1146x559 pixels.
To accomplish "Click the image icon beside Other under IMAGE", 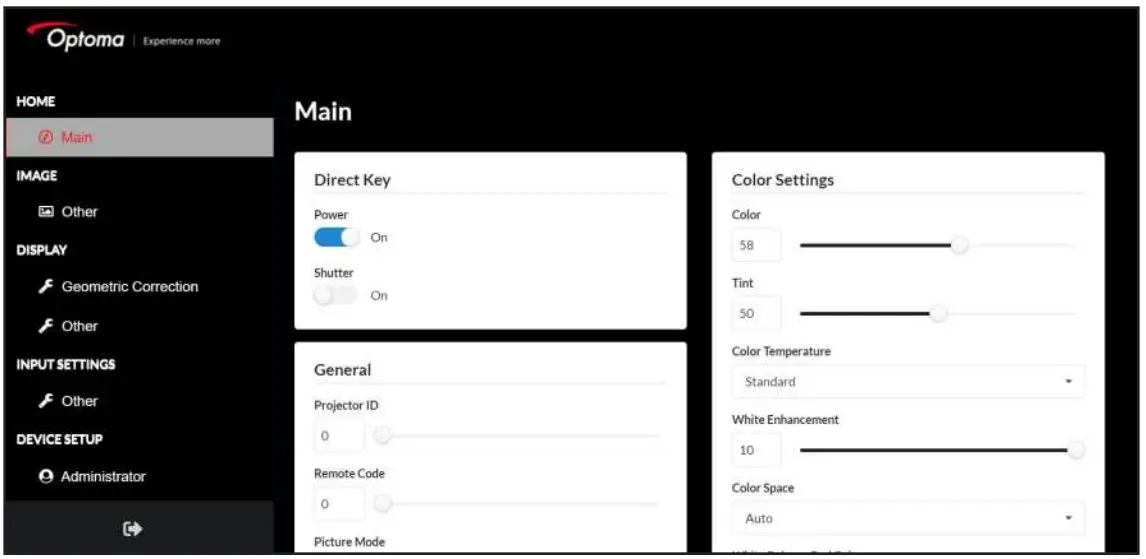I will point(46,212).
